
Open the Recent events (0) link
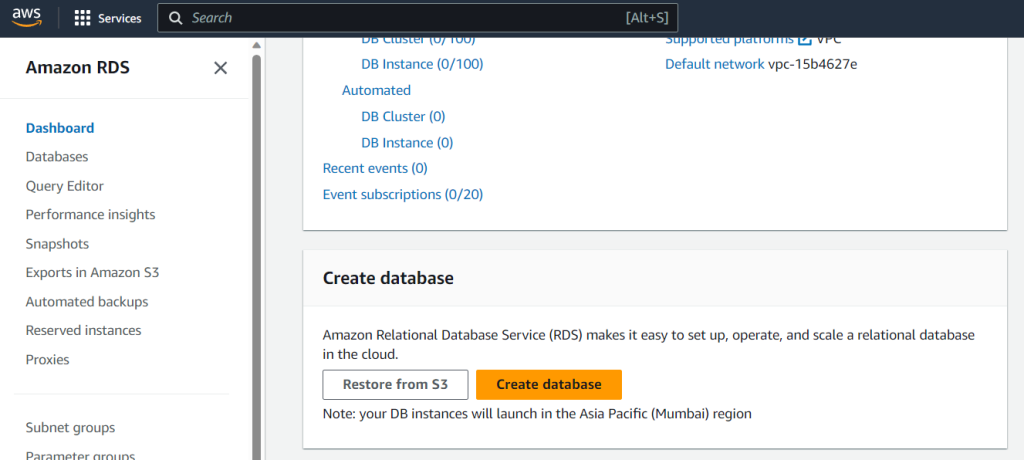[x=375, y=169]
